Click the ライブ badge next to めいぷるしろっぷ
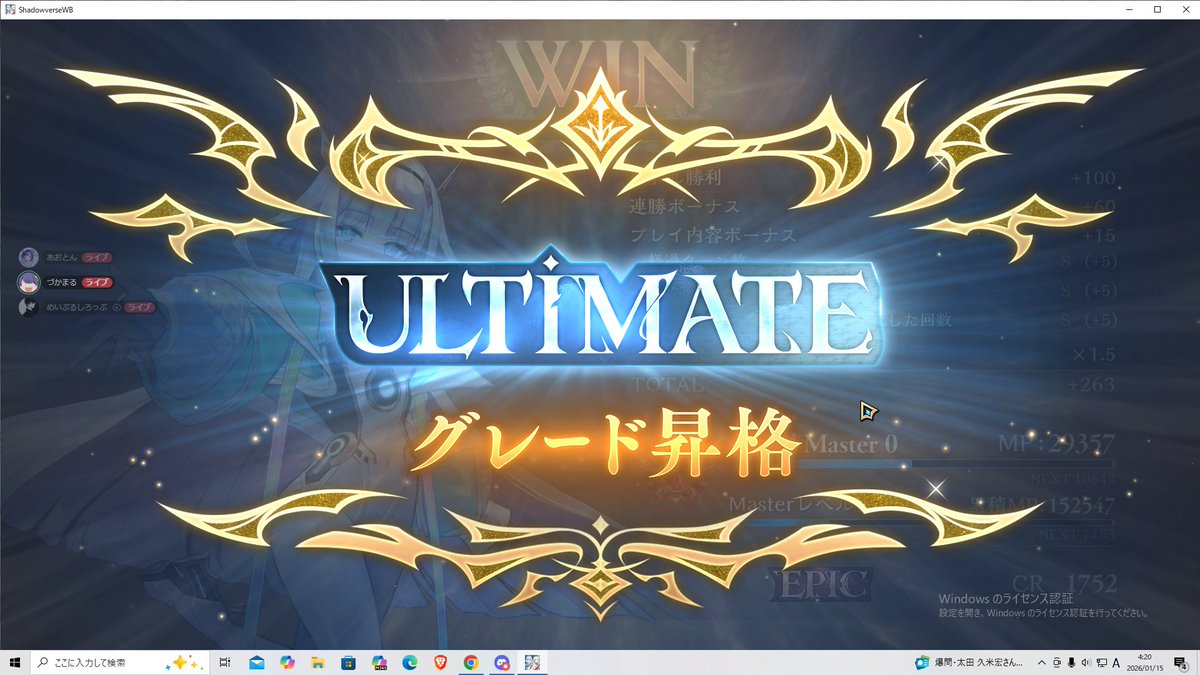This screenshot has height=675, width=1200. pyautogui.click(x=139, y=307)
